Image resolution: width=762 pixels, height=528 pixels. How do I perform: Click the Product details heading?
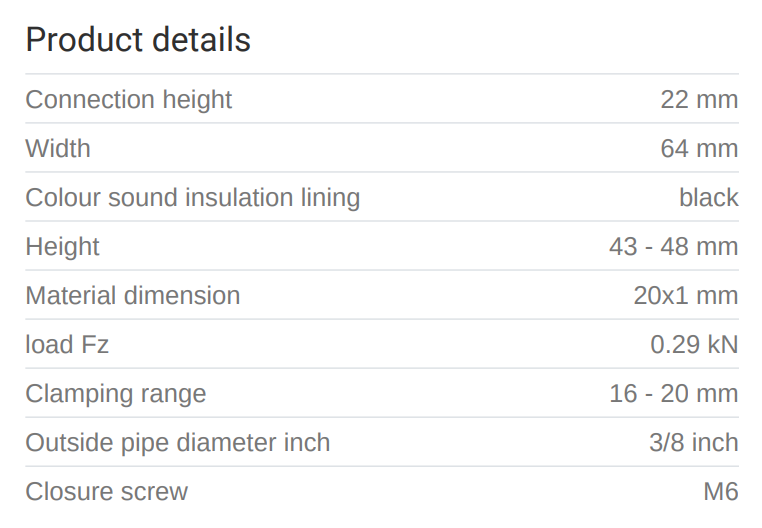pos(138,40)
